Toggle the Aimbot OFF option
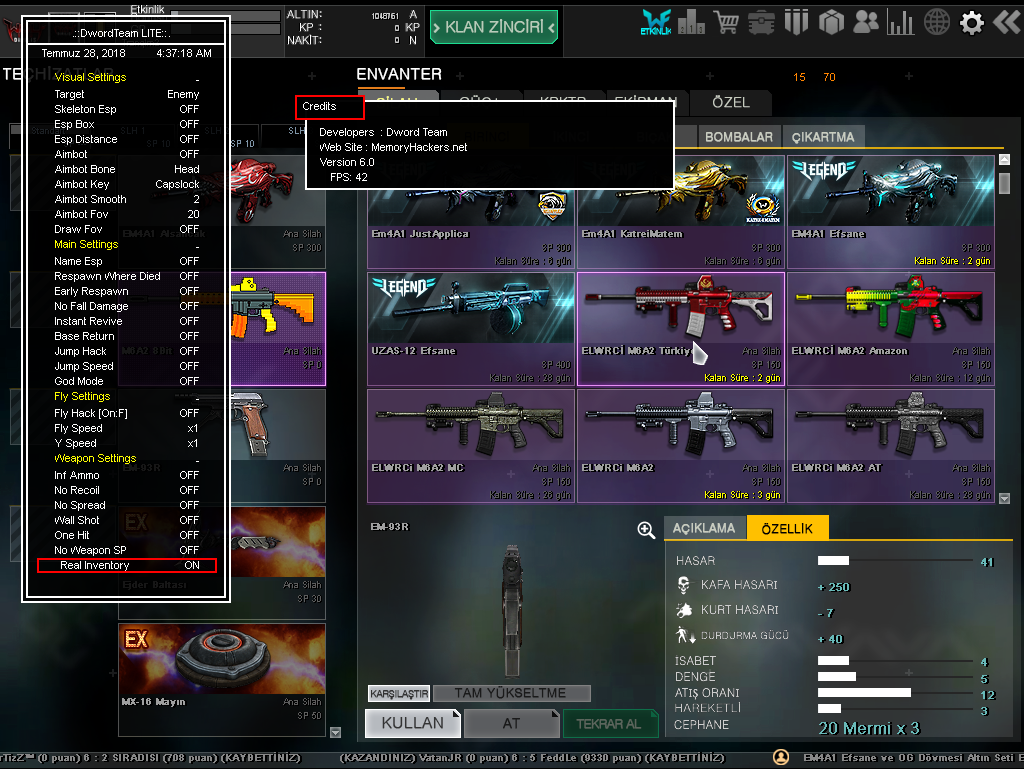This screenshot has height=769, width=1024. (x=127, y=154)
